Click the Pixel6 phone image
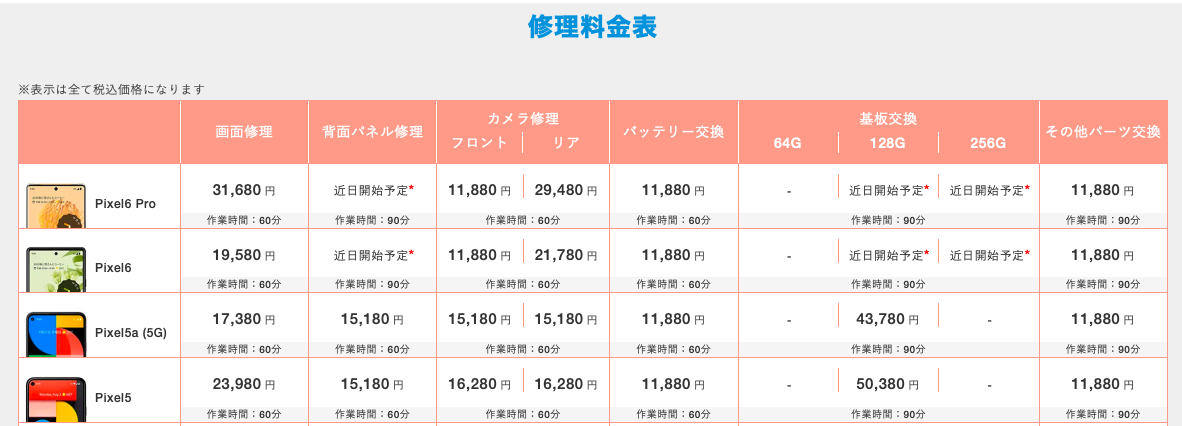Image resolution: width=1182 pixels, height=426 pixels. point(56,268)
